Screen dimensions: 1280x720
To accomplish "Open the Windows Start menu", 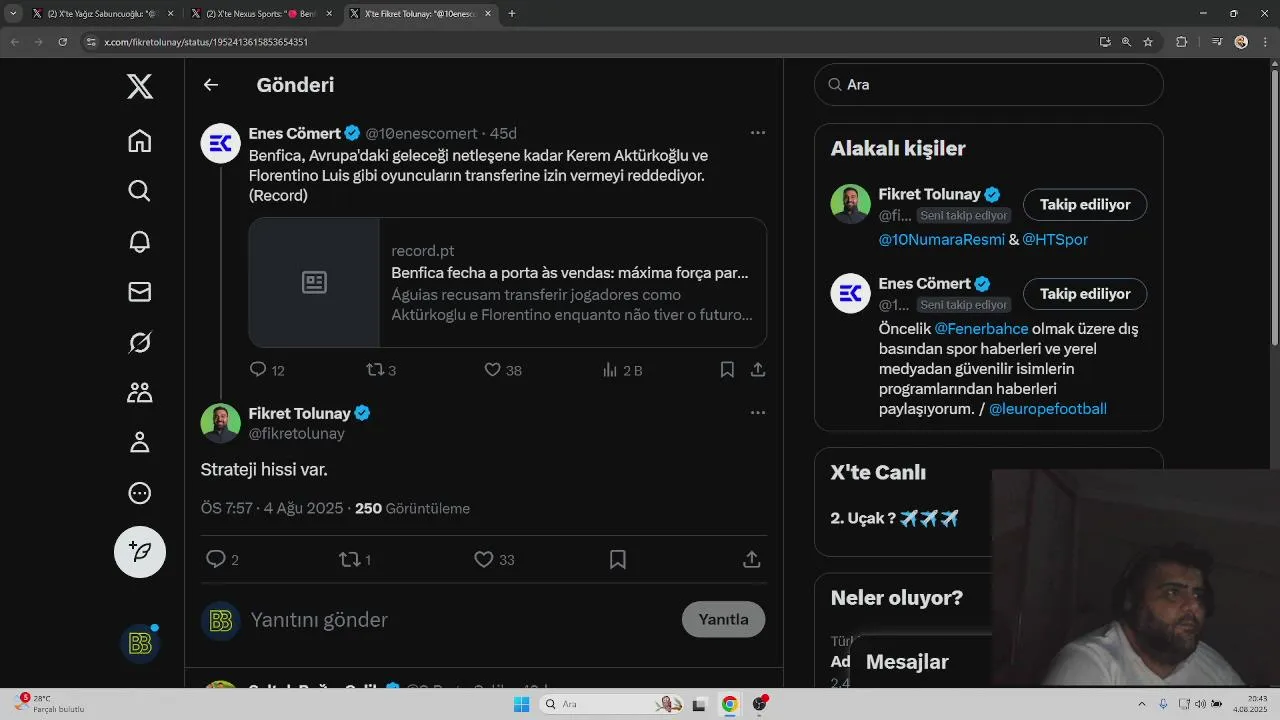I will [x=521, y=704].
